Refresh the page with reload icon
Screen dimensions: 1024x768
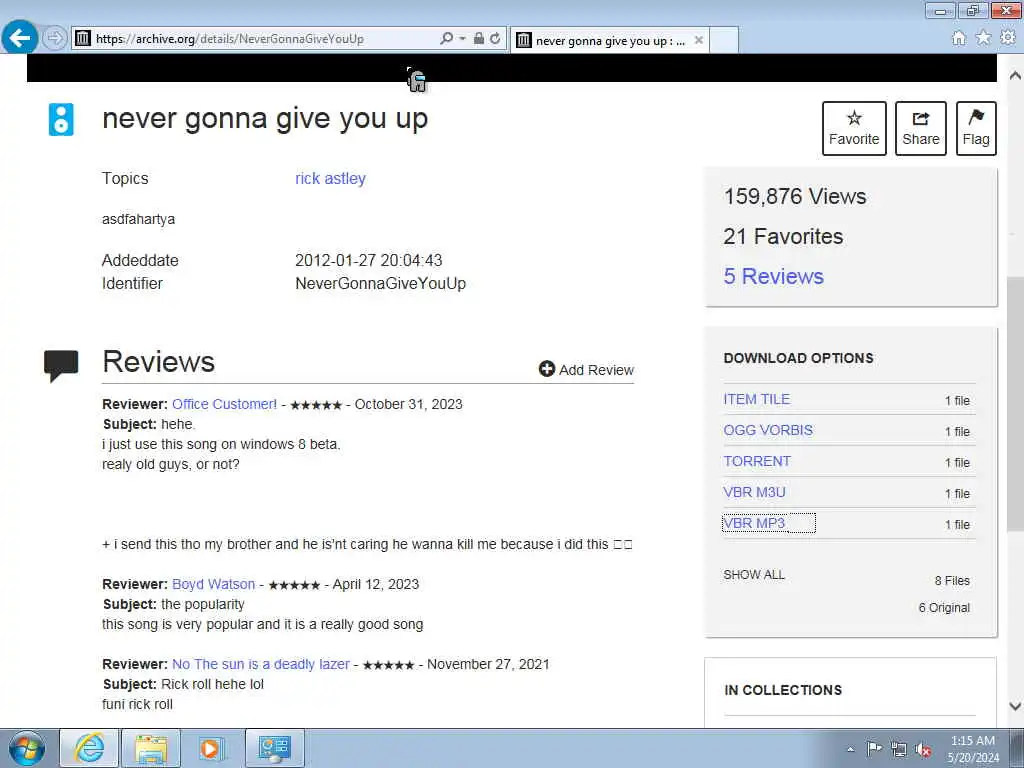495,39
